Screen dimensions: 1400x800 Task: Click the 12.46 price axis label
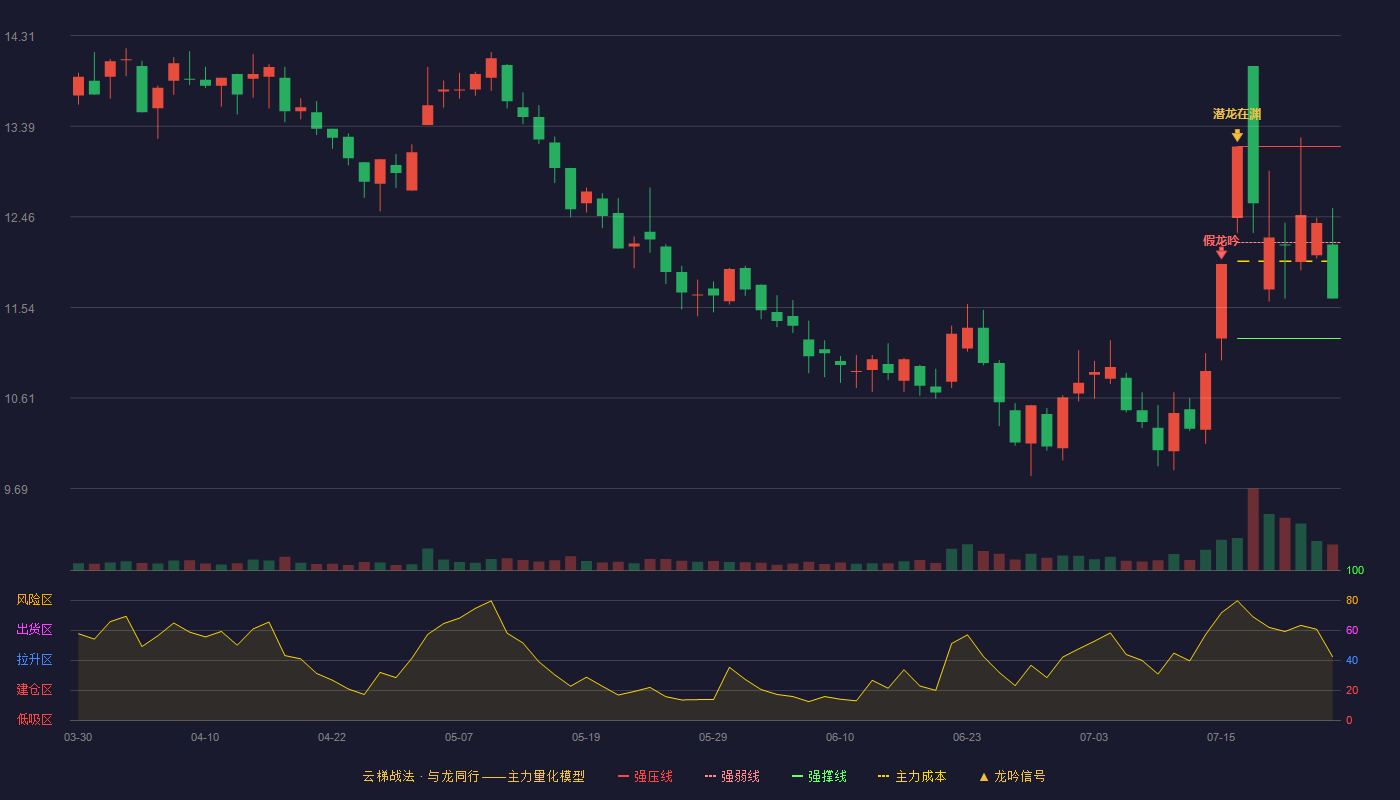(x=19, y=218)
